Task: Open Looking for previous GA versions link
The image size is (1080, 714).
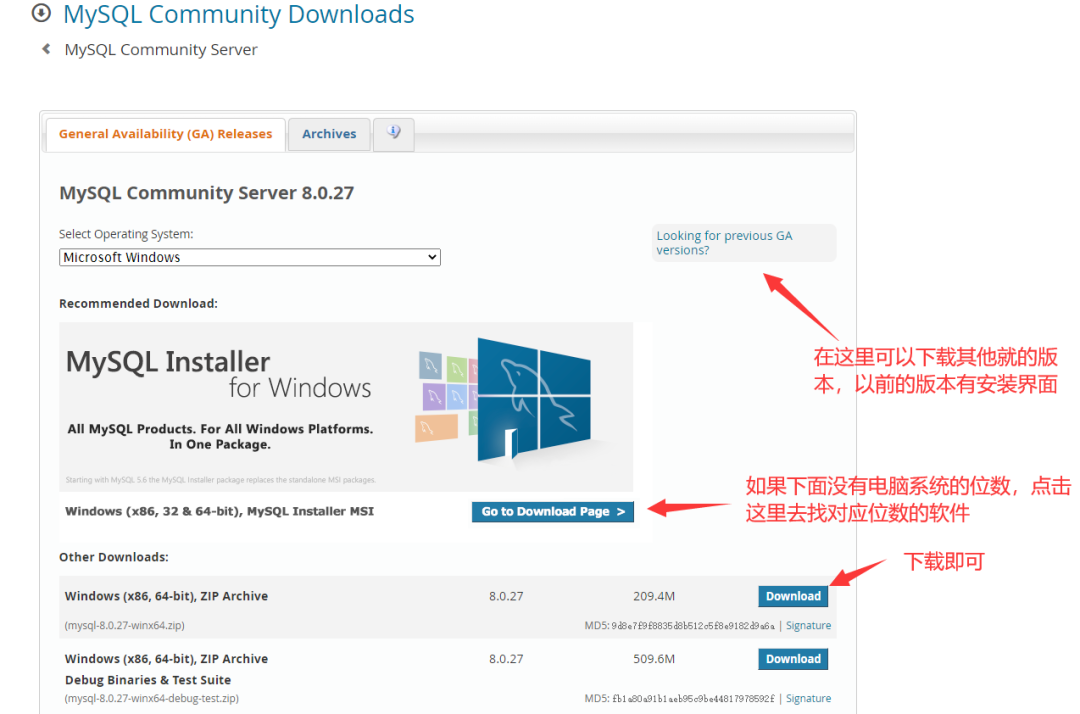Action: [724, 242]
